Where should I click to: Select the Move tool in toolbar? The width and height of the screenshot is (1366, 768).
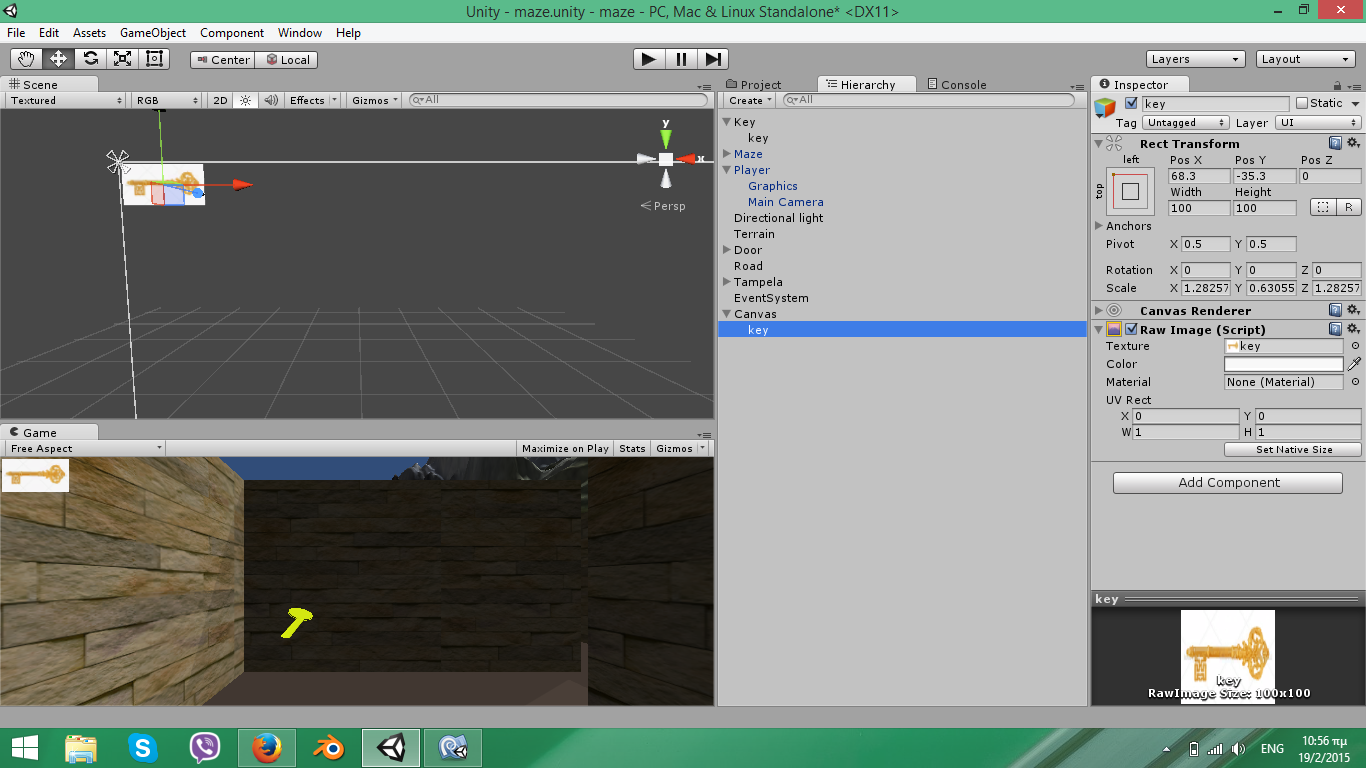coord(58,59)
